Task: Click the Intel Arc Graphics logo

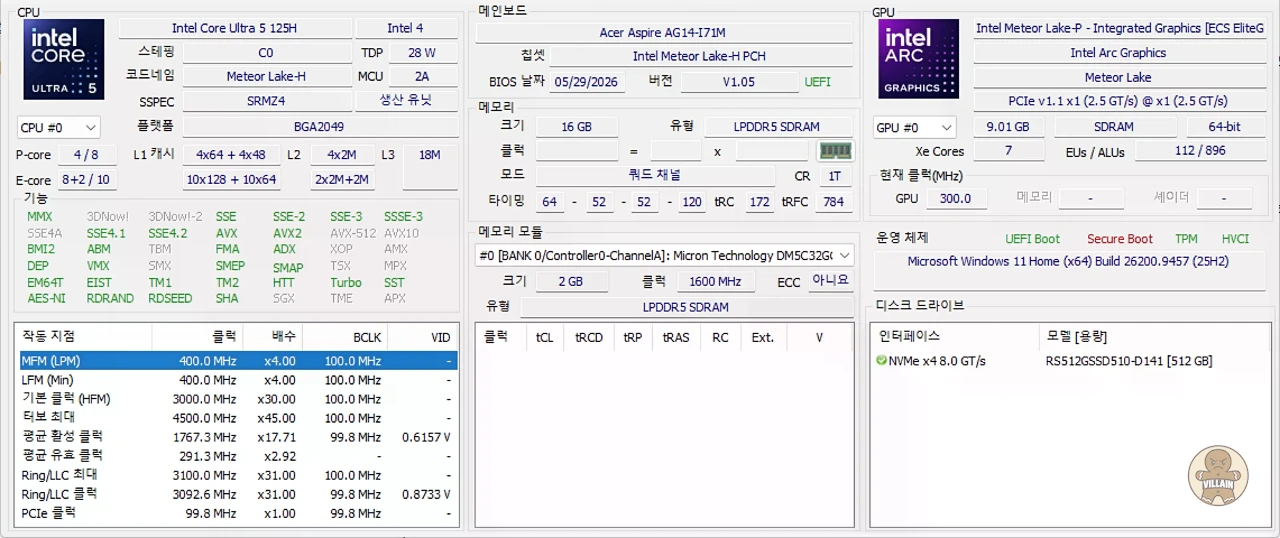Action: coord(918,59)
